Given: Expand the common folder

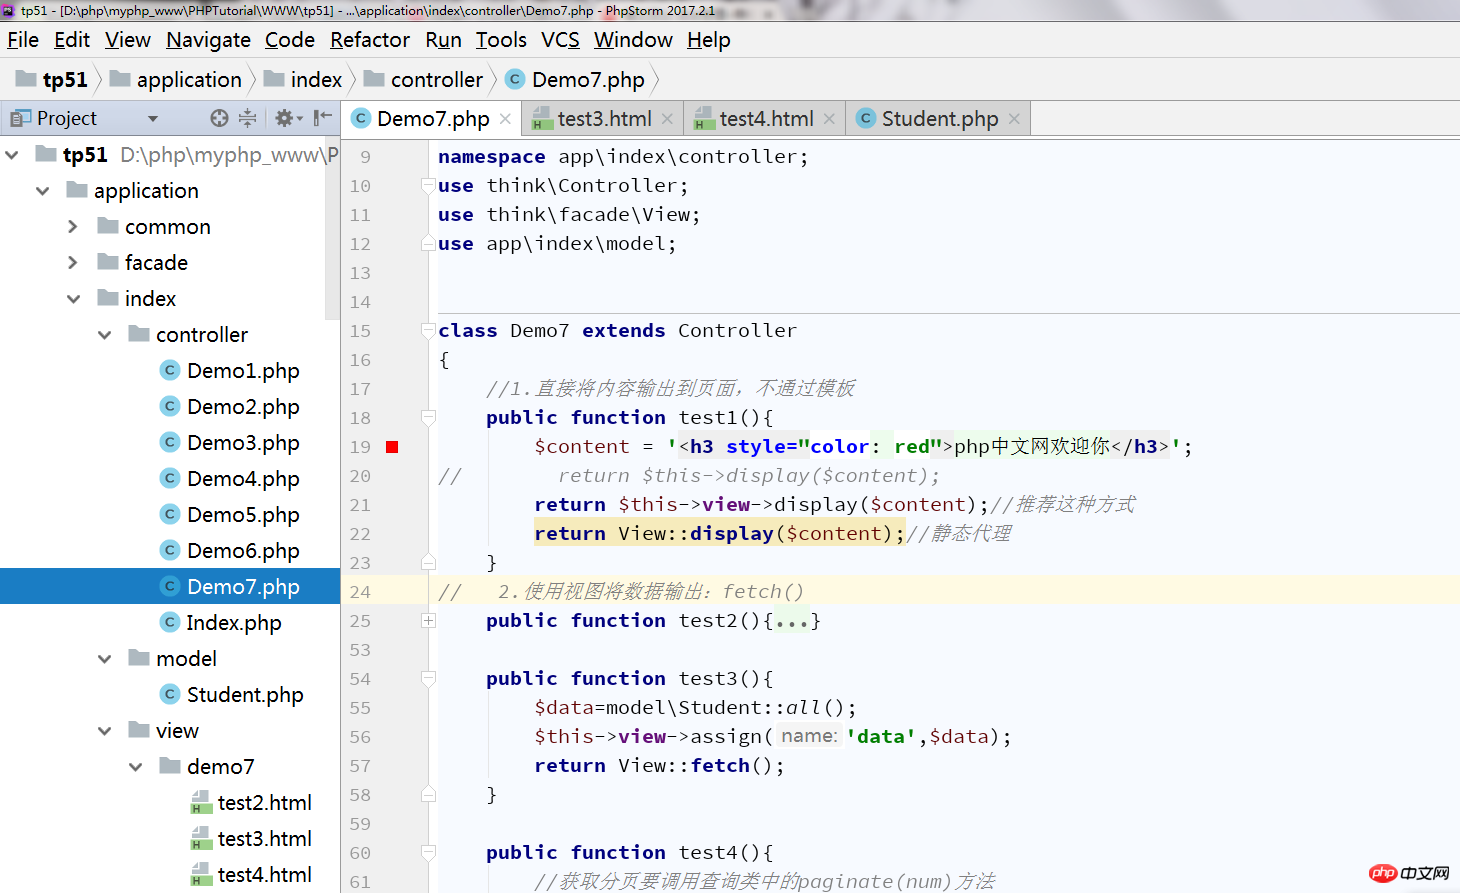Looking at the screenshot, I should click(73, 227).
